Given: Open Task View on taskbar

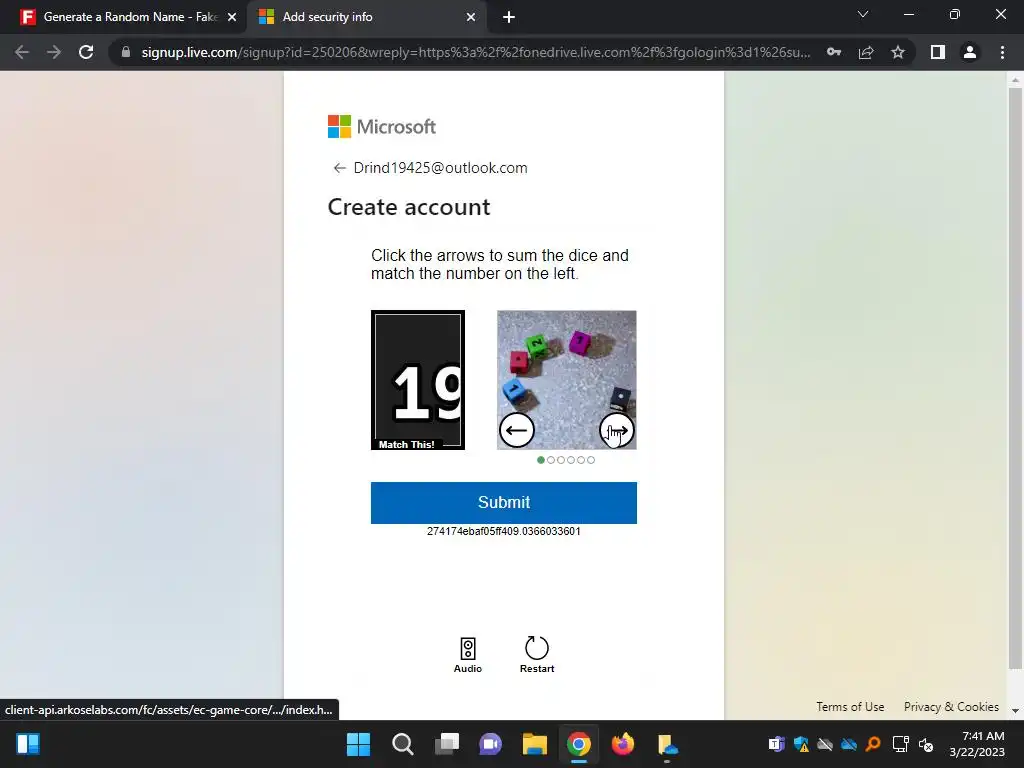Looking at the screenshot, I should (447, 744).
